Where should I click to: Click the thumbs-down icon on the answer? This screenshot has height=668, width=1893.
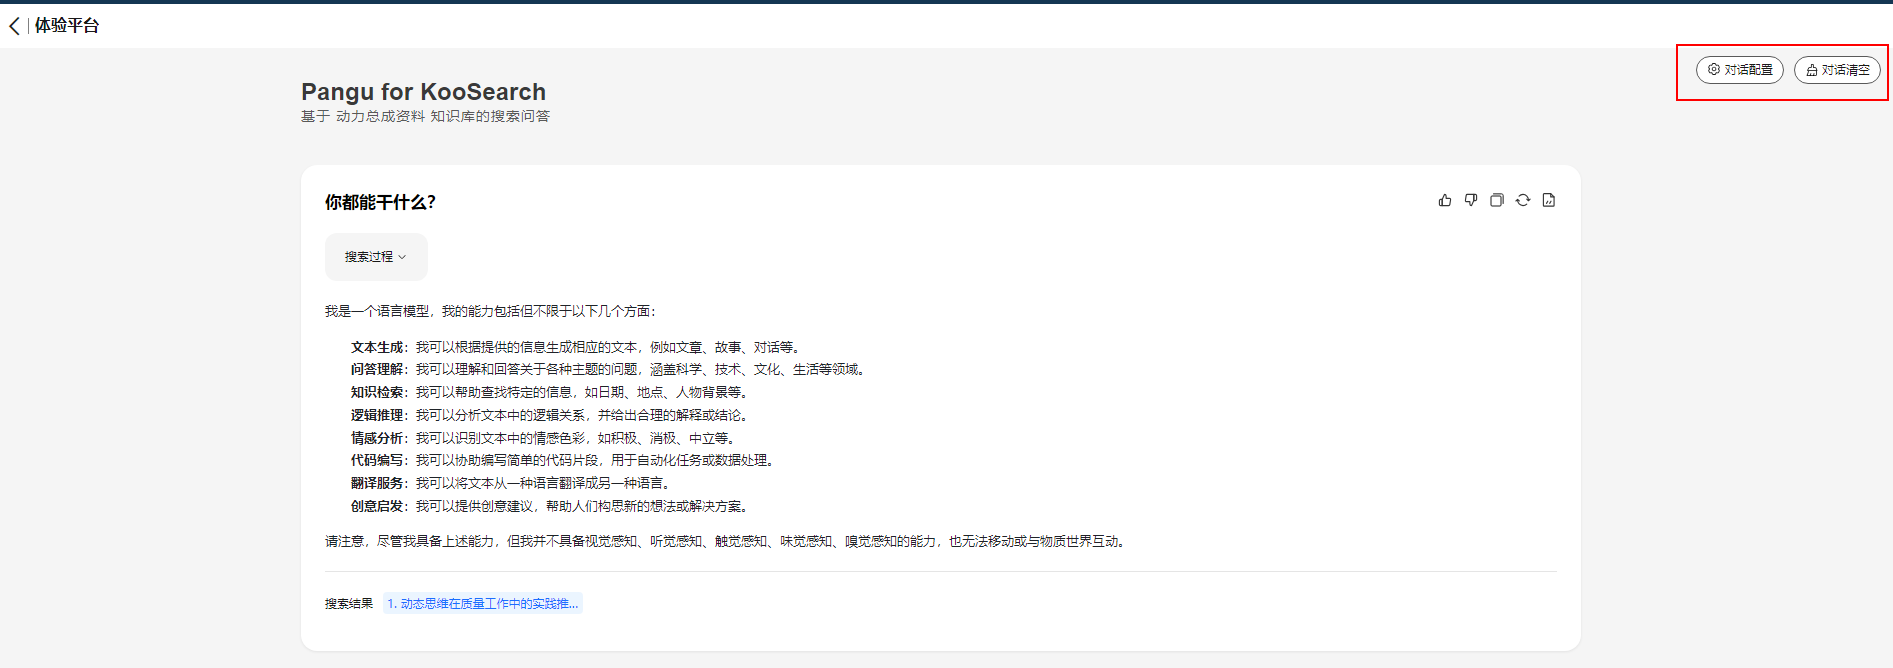1471,200
